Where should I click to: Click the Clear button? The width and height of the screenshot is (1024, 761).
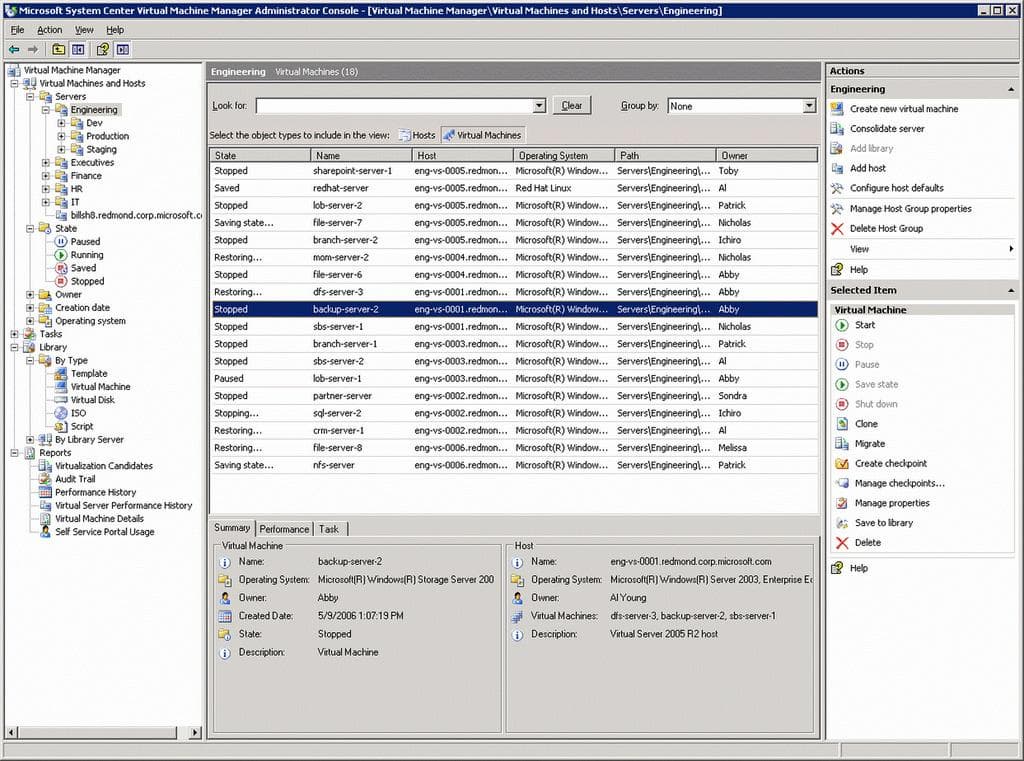pyautogui.click(x=571, y=106)
